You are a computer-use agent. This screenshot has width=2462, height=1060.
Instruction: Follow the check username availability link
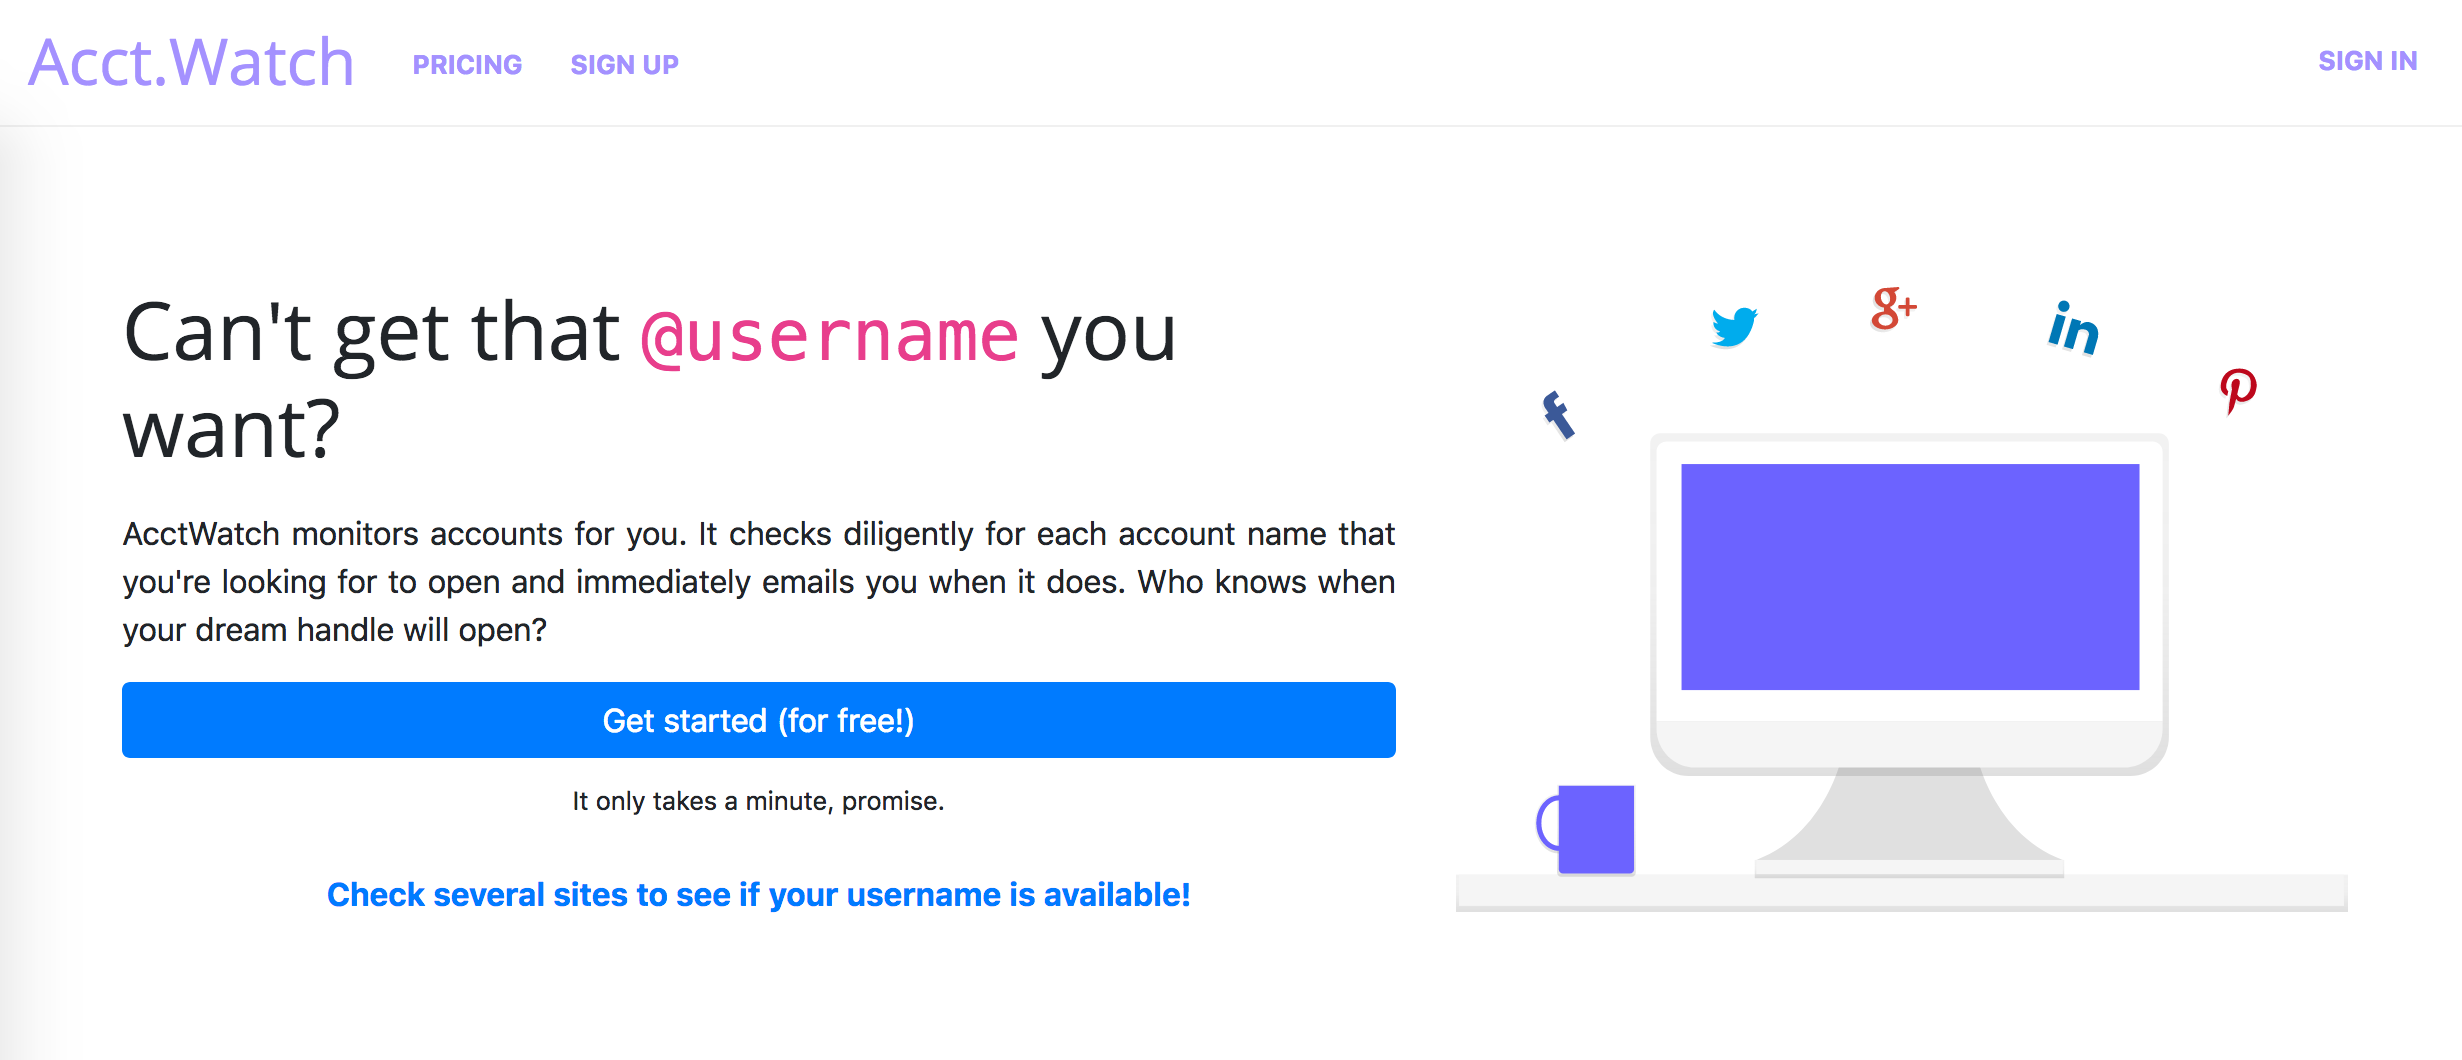click(758, 894)
